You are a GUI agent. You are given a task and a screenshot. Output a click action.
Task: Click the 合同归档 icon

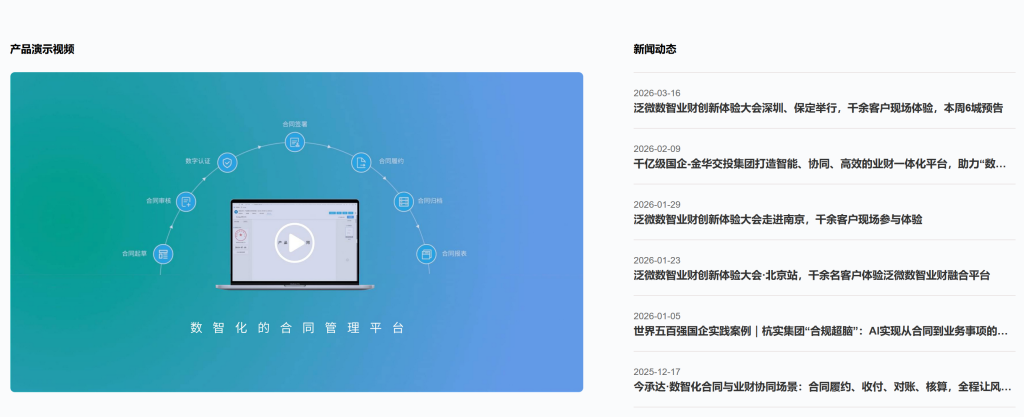404,201
